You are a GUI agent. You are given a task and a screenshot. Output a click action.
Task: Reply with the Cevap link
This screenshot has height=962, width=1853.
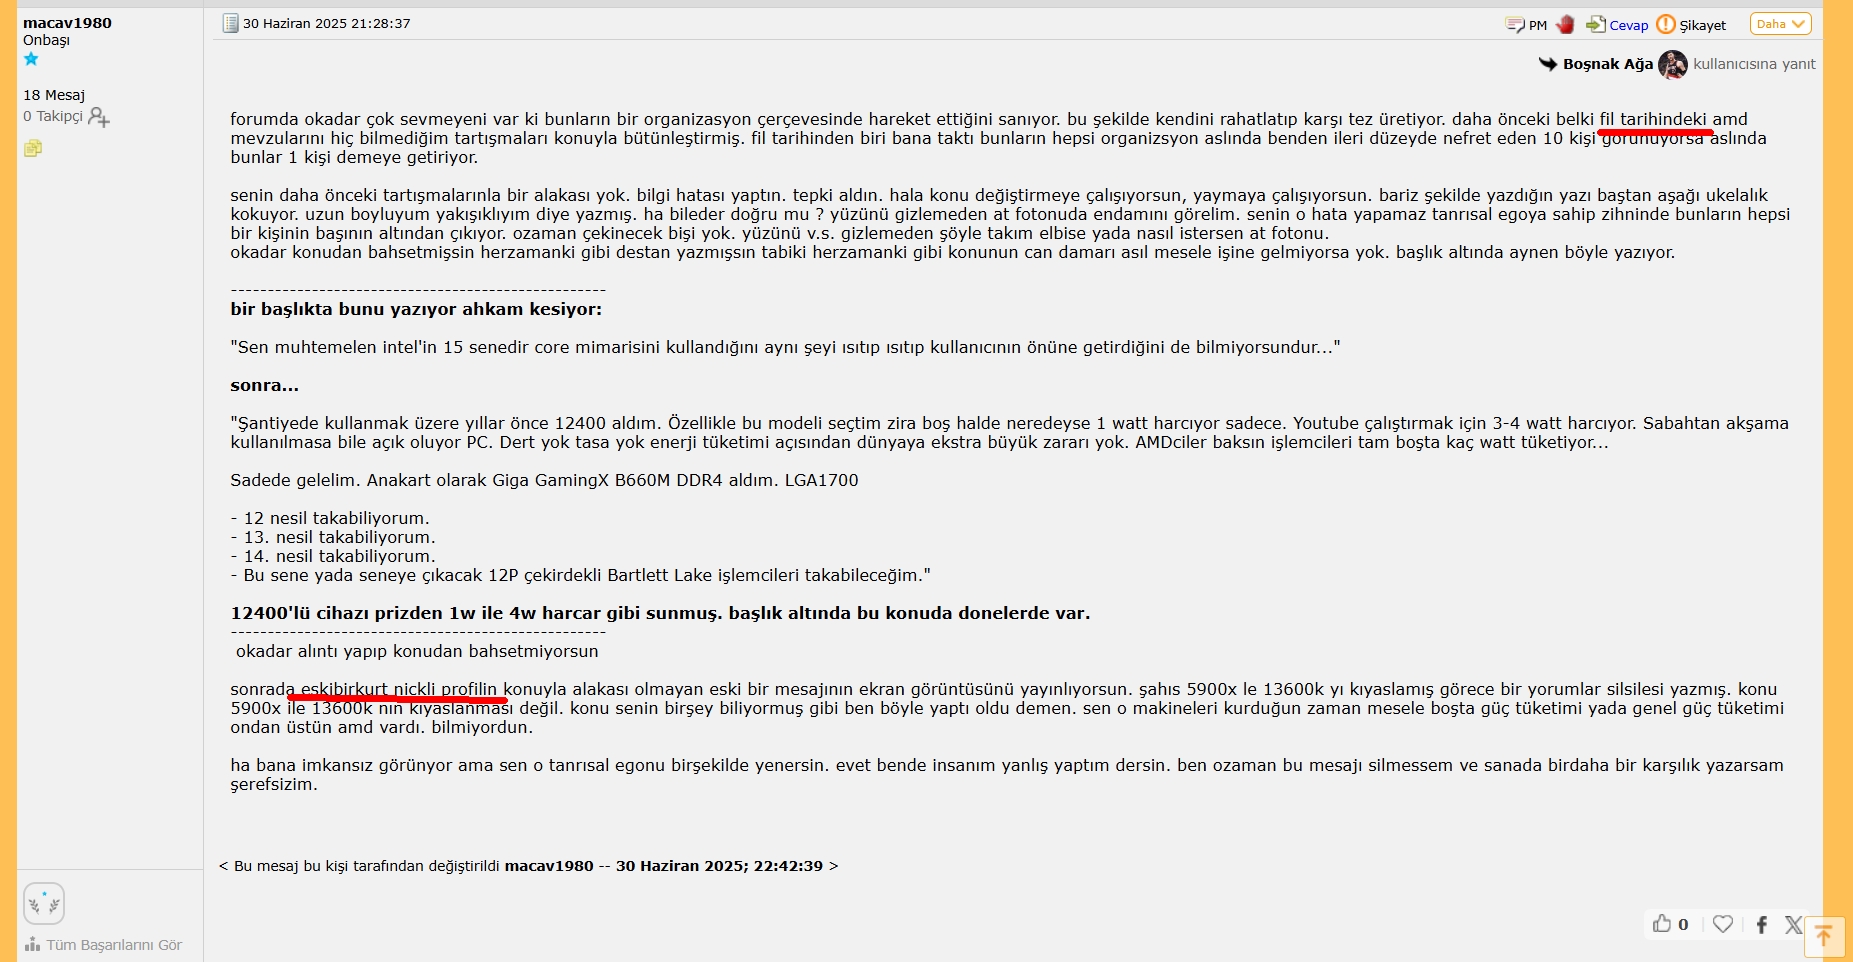click(1617, 25)
